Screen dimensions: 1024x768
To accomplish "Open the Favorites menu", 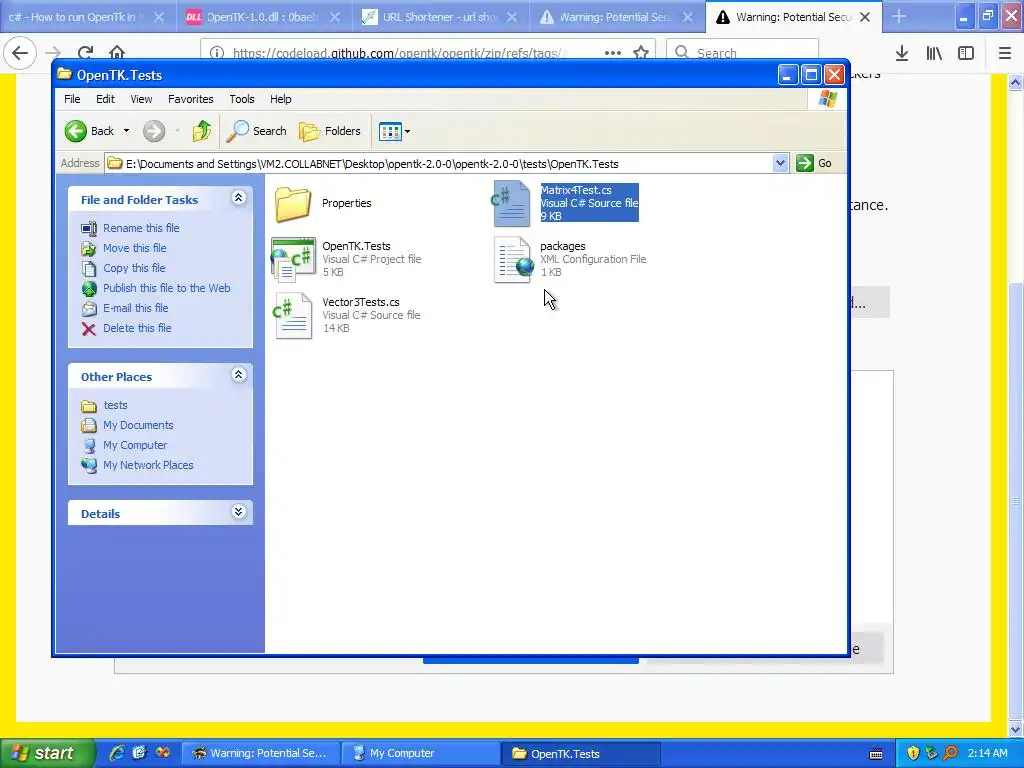I will (x=191, y=99).
